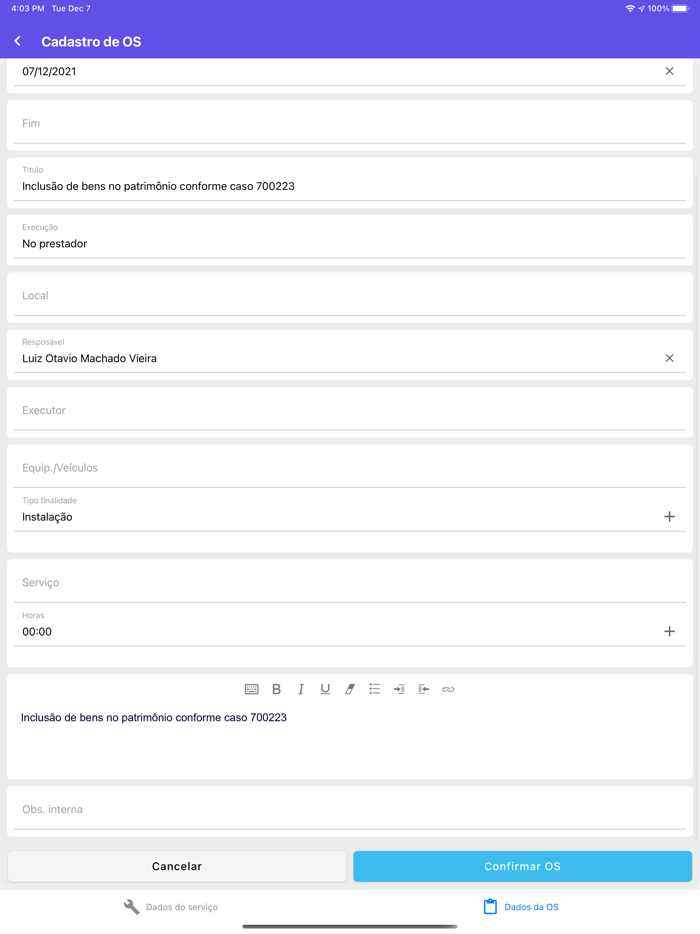Screen dimensions: 700x934
Task: Open the Tipo finalidade Instalação selector
Action: click(330, 517)
